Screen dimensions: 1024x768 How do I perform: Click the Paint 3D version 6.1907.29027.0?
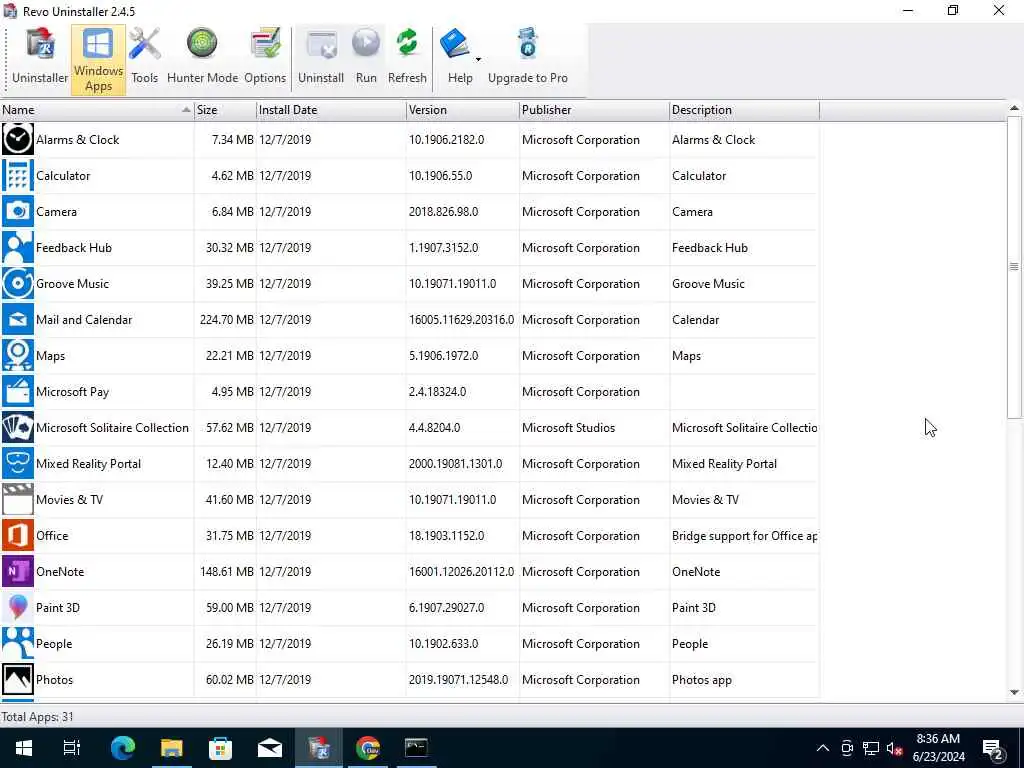[447, 608]
